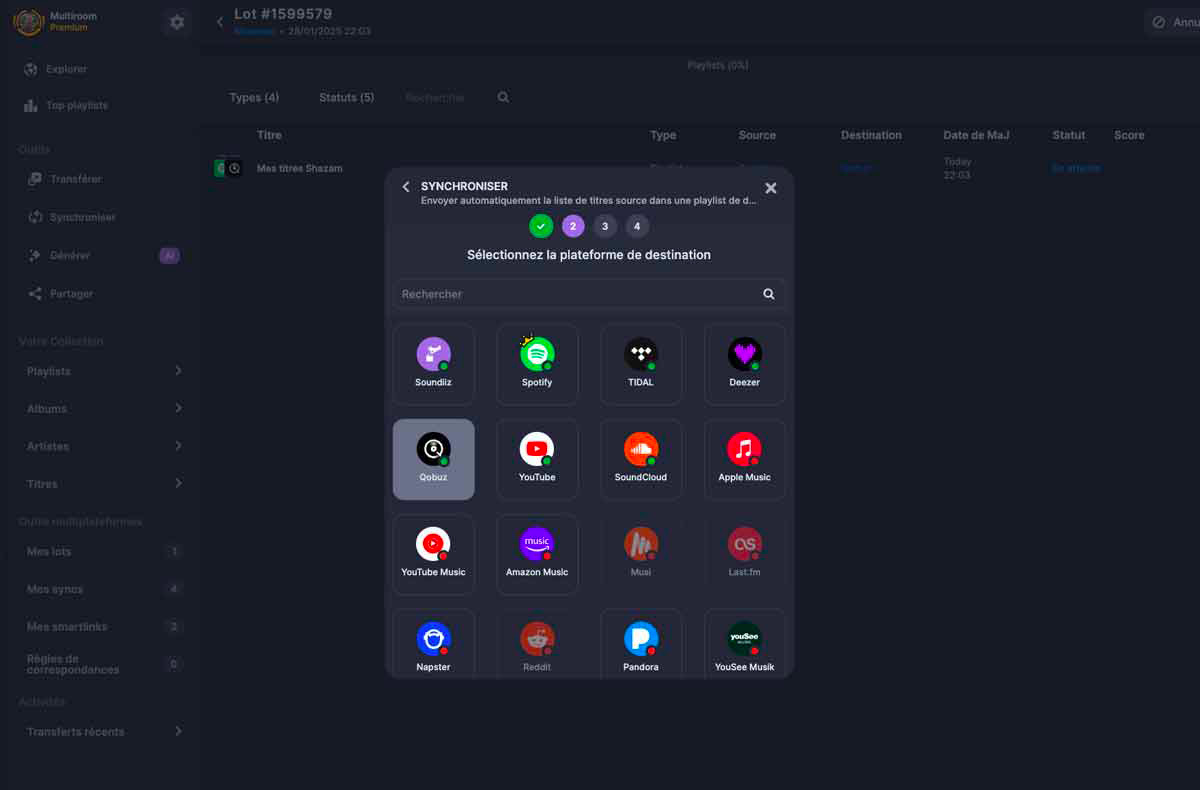Click step 2 indicator
The width and height of the screenshot is (1200, 790).
[573, 226]
